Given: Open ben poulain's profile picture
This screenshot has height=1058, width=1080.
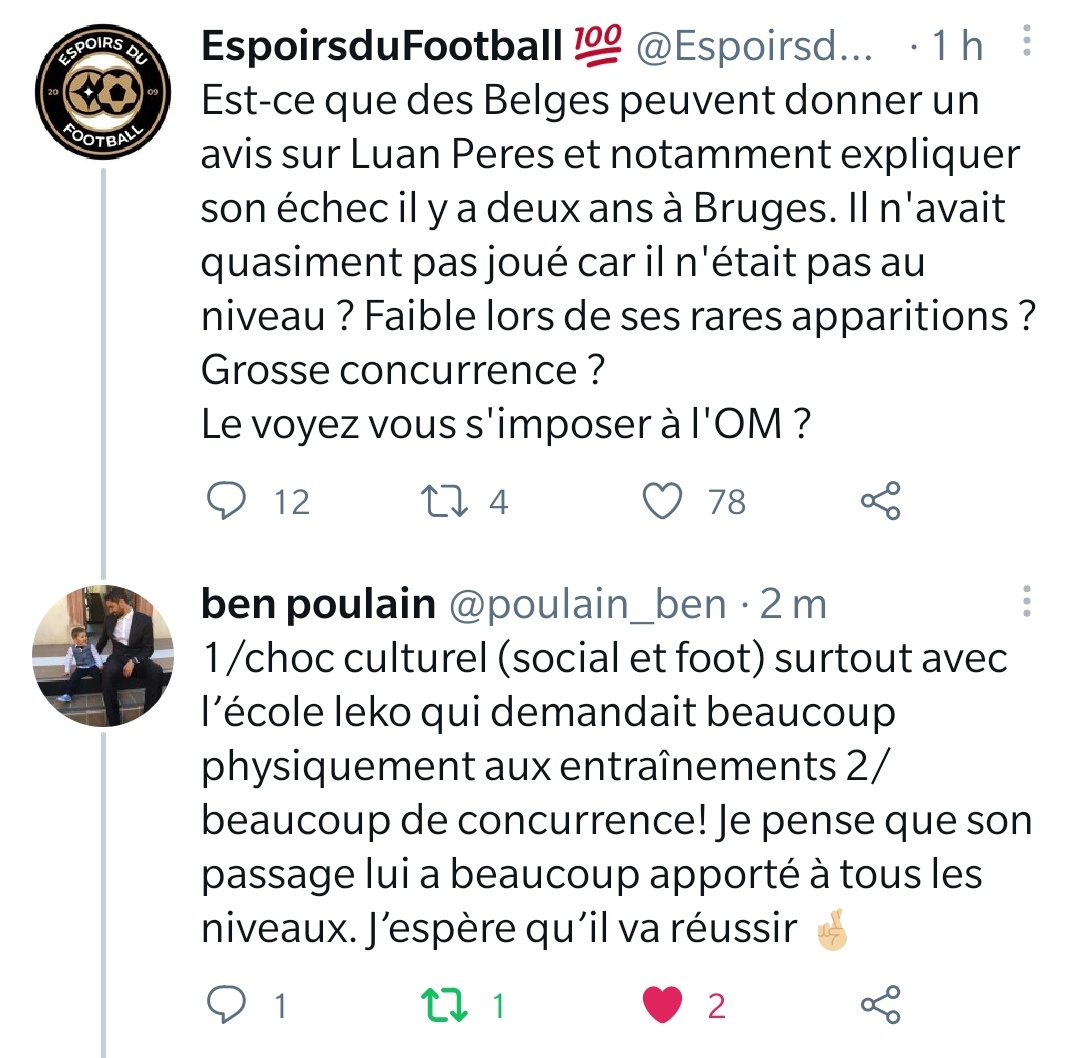Looking at the screenshot, I should click(104, 655).
